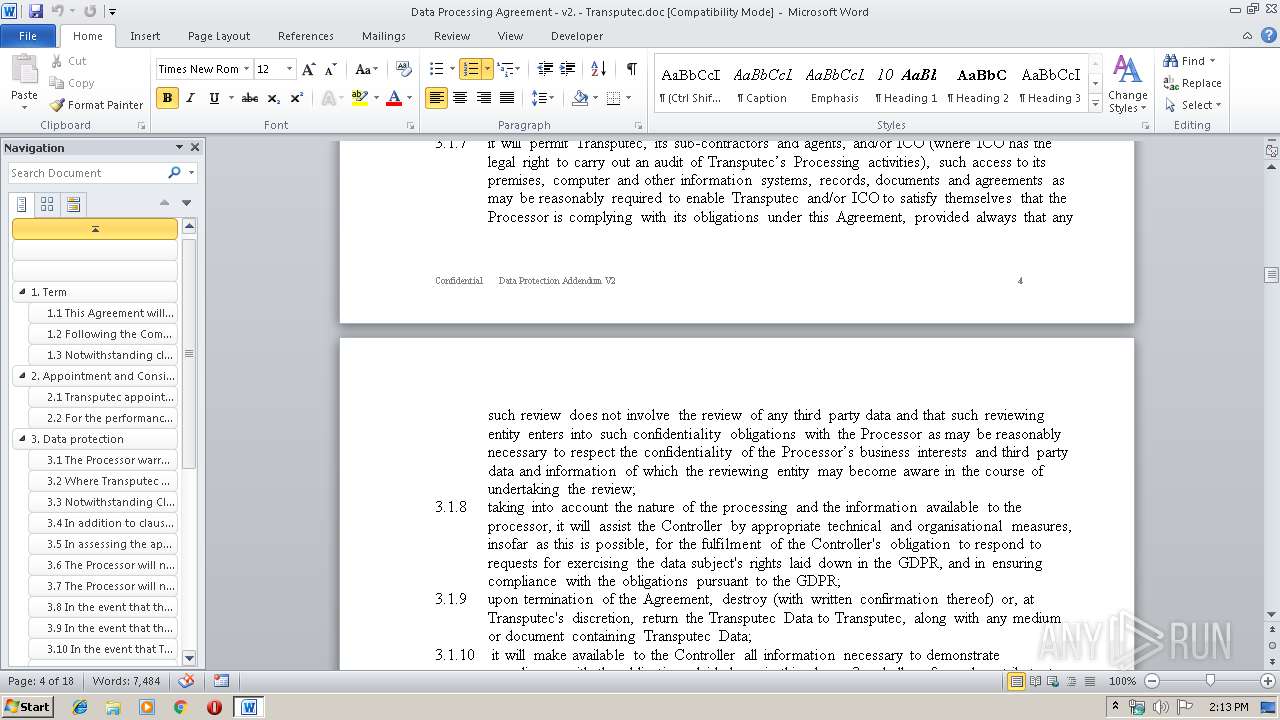The image size is (1280, 720).
Task: Click the Sort icon
Action: (599, 69)
